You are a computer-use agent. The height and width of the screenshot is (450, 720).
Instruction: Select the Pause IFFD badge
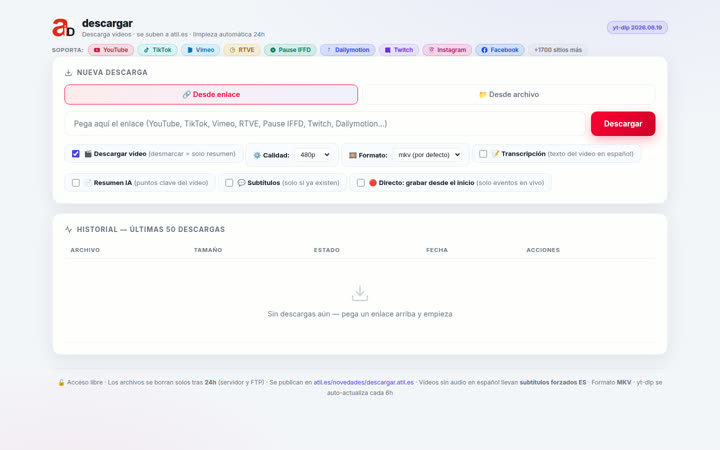(290, 50)
